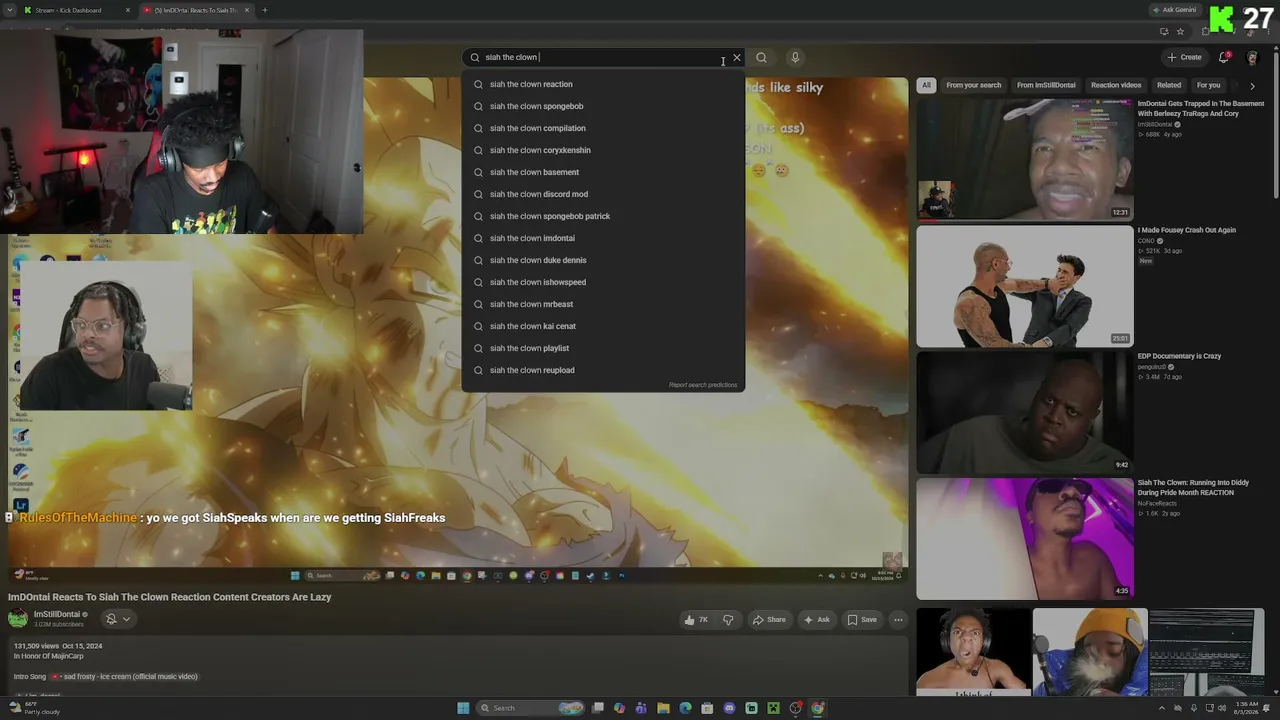Click 'Report search predictions' link
This screenshot has width=1280, height=720.
[x=703, y=385]
